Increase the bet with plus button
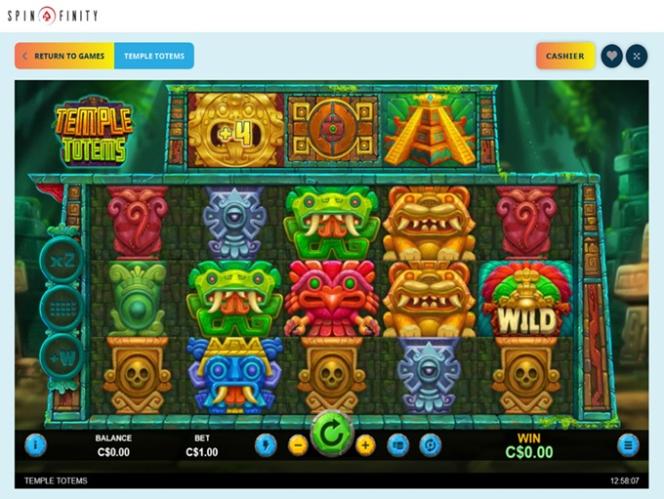The height and width of the screenshot is (499, 664). point(365,446)
